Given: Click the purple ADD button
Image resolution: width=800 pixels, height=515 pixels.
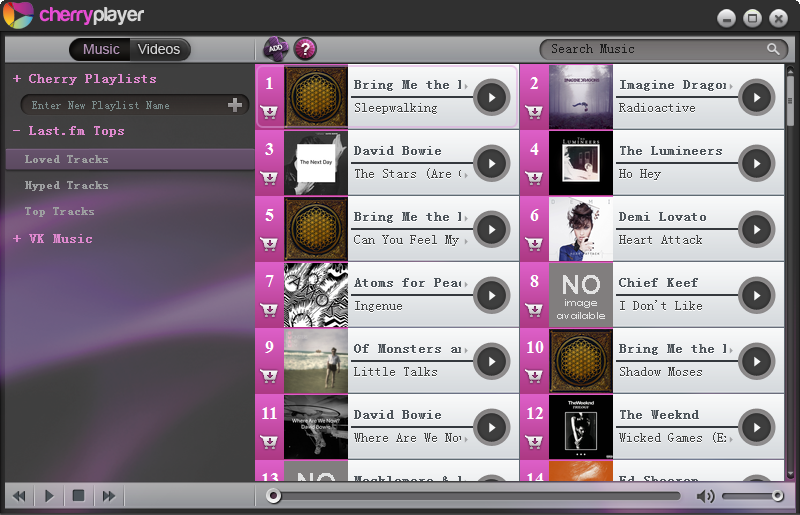Looking at the screenshot, I should point(276,49).
